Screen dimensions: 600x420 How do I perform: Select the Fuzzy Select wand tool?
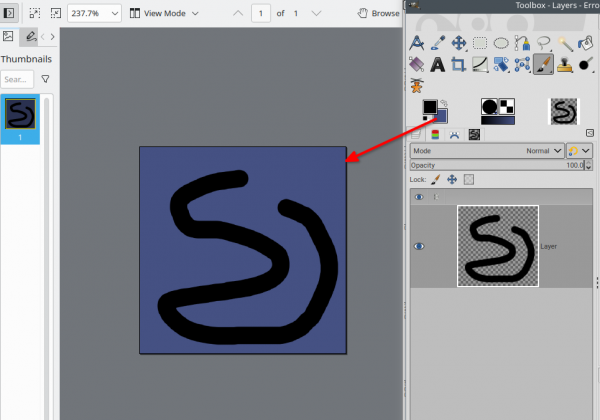pos(565,43)
